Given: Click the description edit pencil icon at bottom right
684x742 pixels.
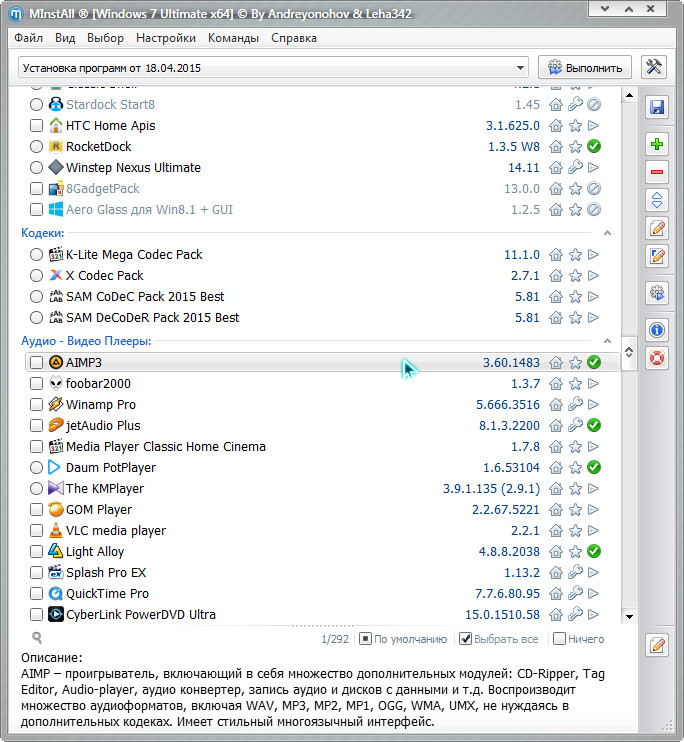Looking at the screenshot, I should tap(657, 645).
